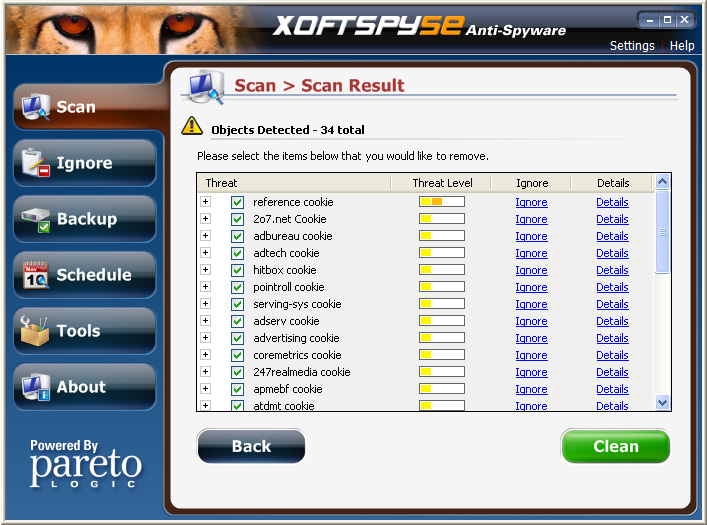Click the scrollbar up arrow

click(662, 182)
